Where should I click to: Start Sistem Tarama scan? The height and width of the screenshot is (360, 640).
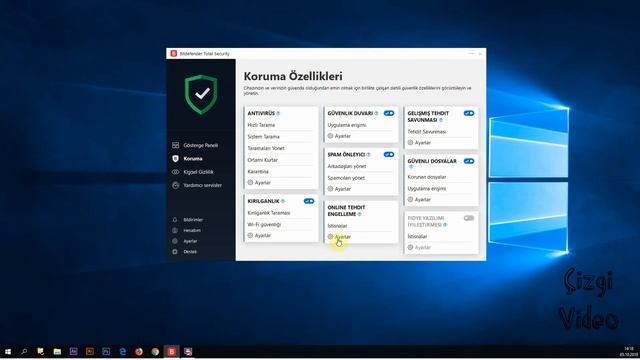(x=264, y=137)
